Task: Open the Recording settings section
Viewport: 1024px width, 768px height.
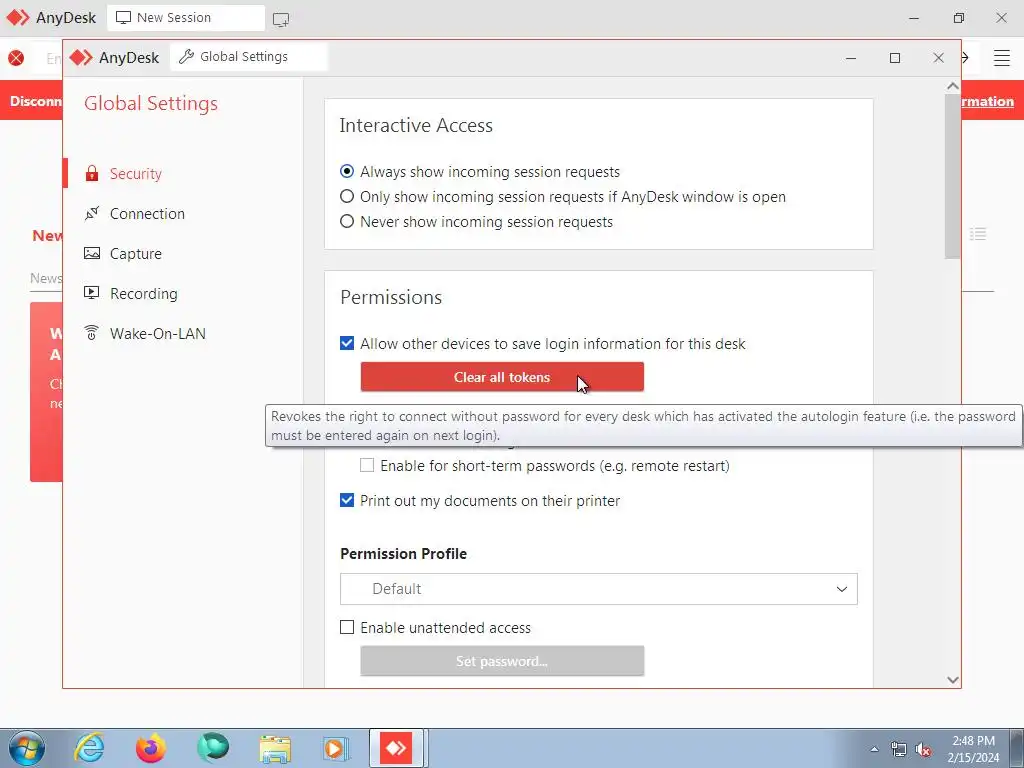Action: pos(143,293)
